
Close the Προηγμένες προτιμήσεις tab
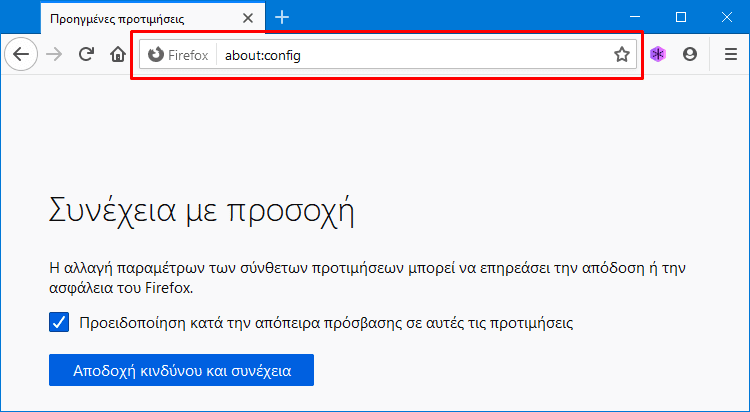[x=248, y=19]
